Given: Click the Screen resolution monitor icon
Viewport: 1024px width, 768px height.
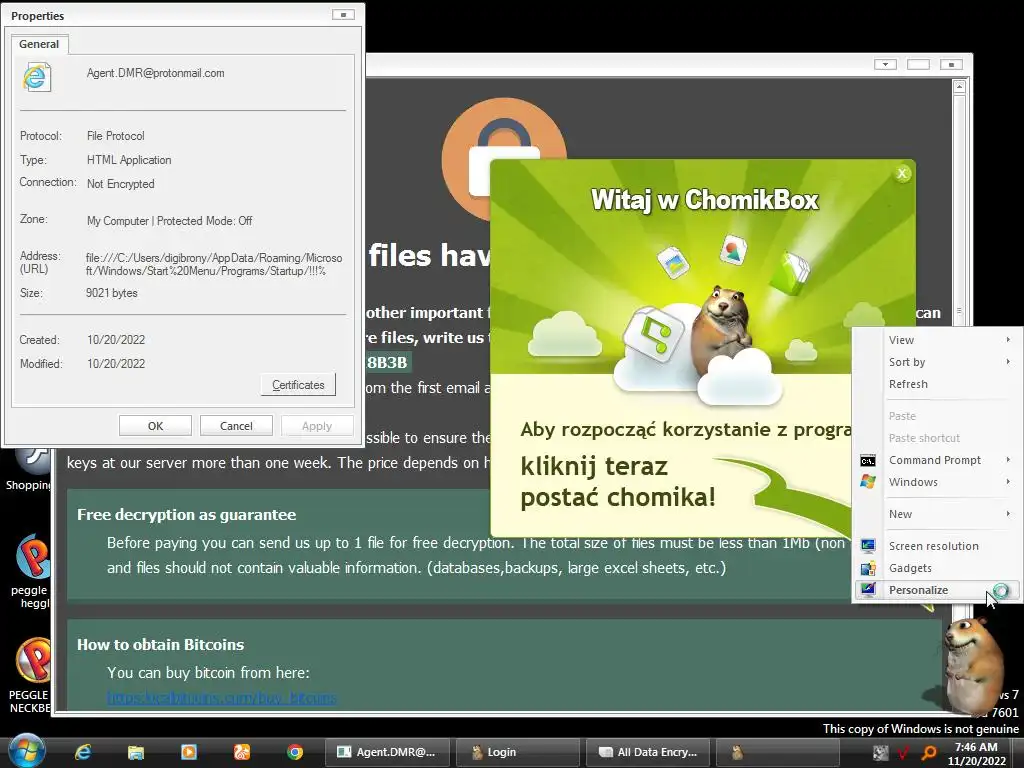Looking at the screenshot, I should (868, 546).
